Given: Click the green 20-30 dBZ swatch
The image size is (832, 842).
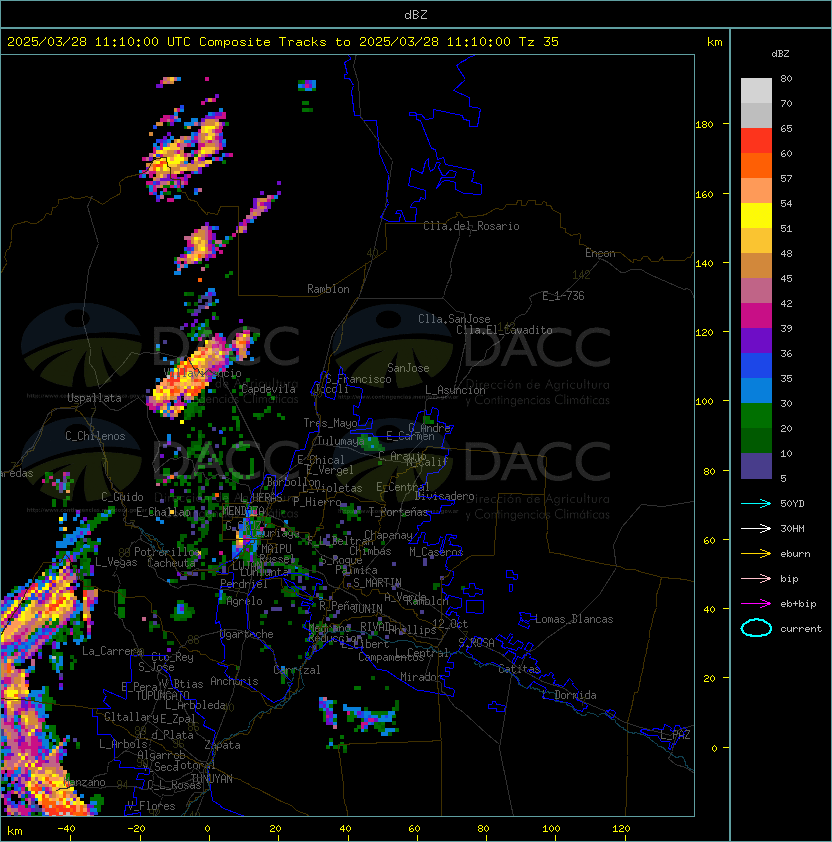Looking at the screenshot, I should click(x=756, y=416).
